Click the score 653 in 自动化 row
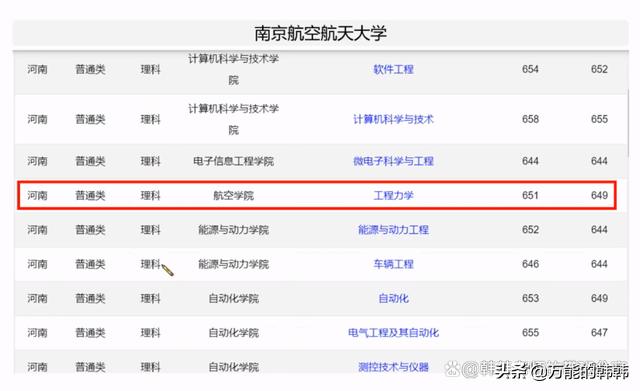This screenshot has width=640, height=391. (x=530, y=298)
